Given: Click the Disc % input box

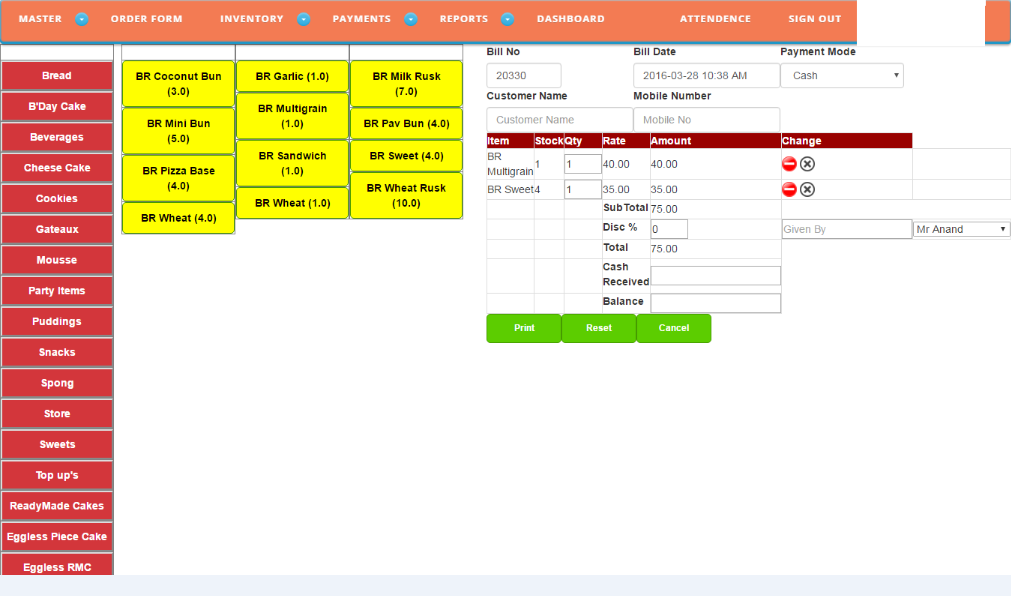Looking at the screenshot, I should [668, 229].
